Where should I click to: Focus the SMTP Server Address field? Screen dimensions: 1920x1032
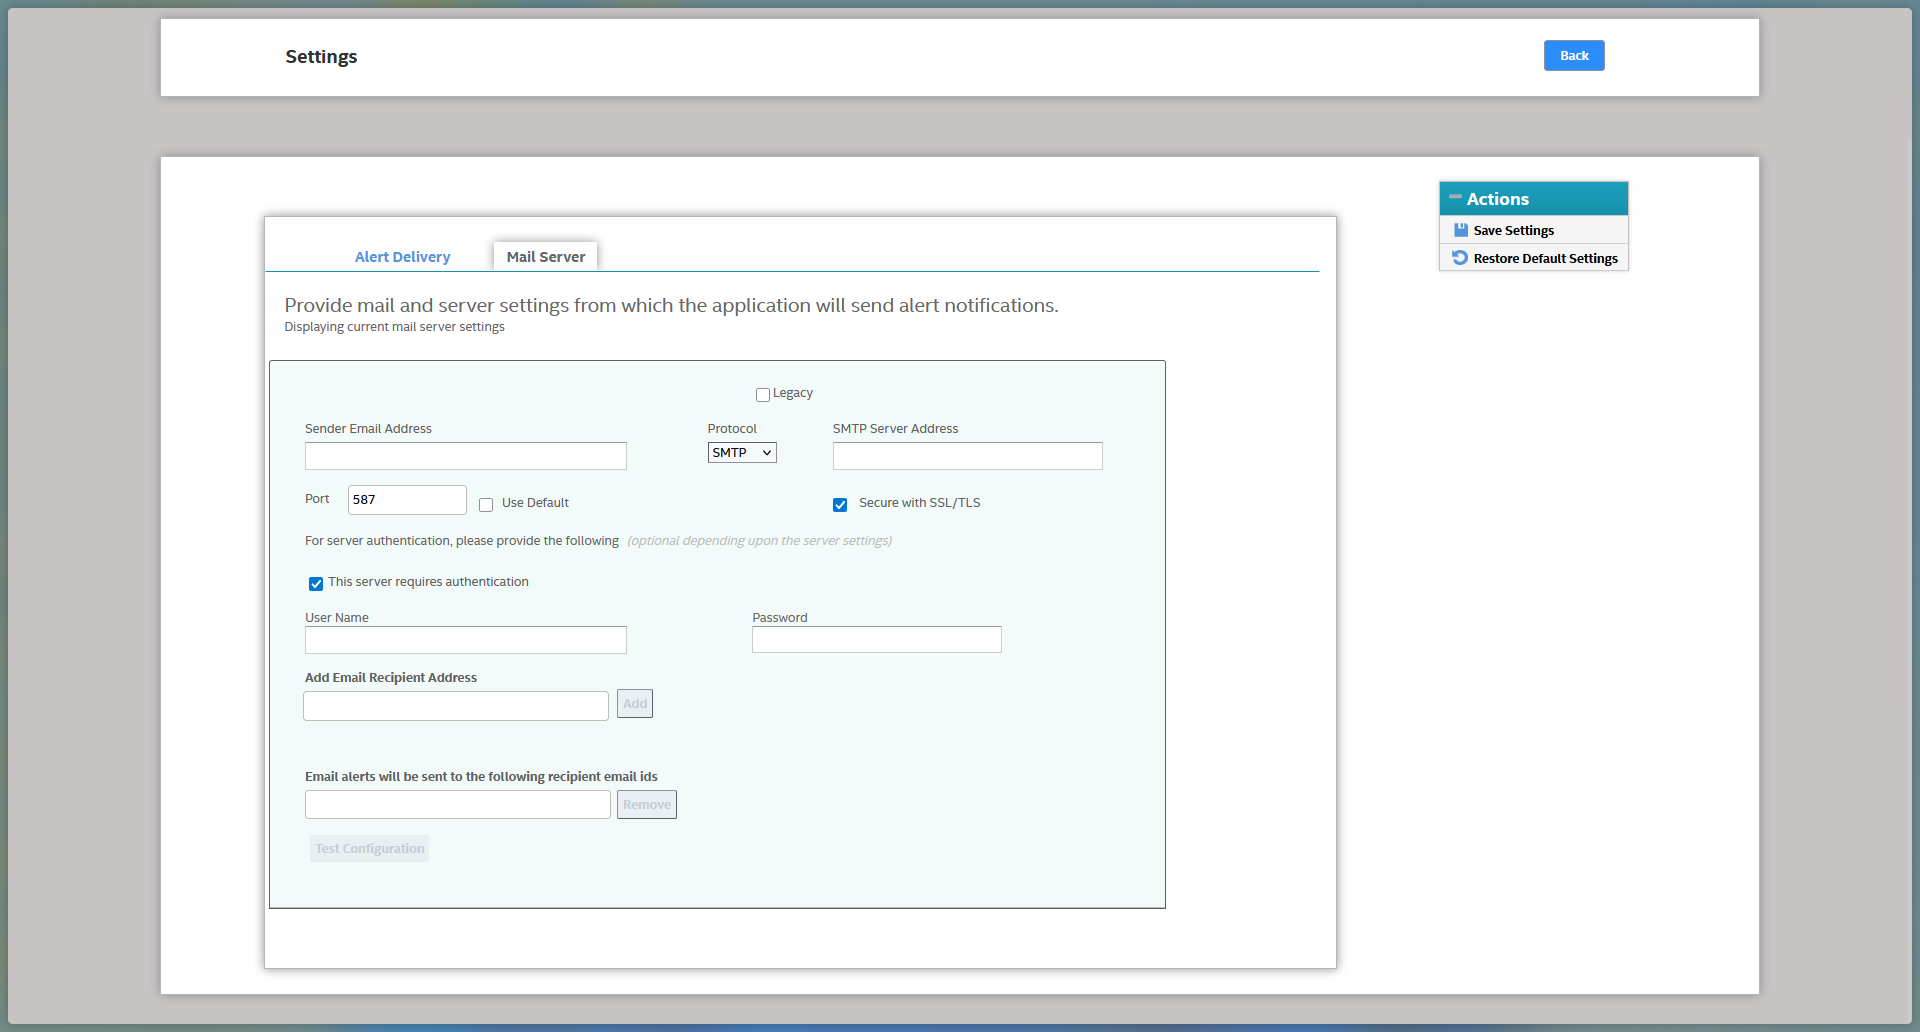(968, 456)
